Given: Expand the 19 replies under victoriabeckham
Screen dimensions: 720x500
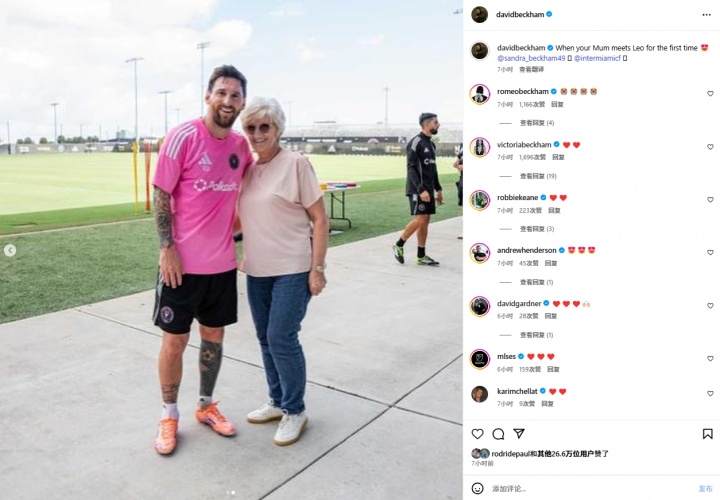Looking at the screenshot, I should pyautogui.click(x=538, y=176).
